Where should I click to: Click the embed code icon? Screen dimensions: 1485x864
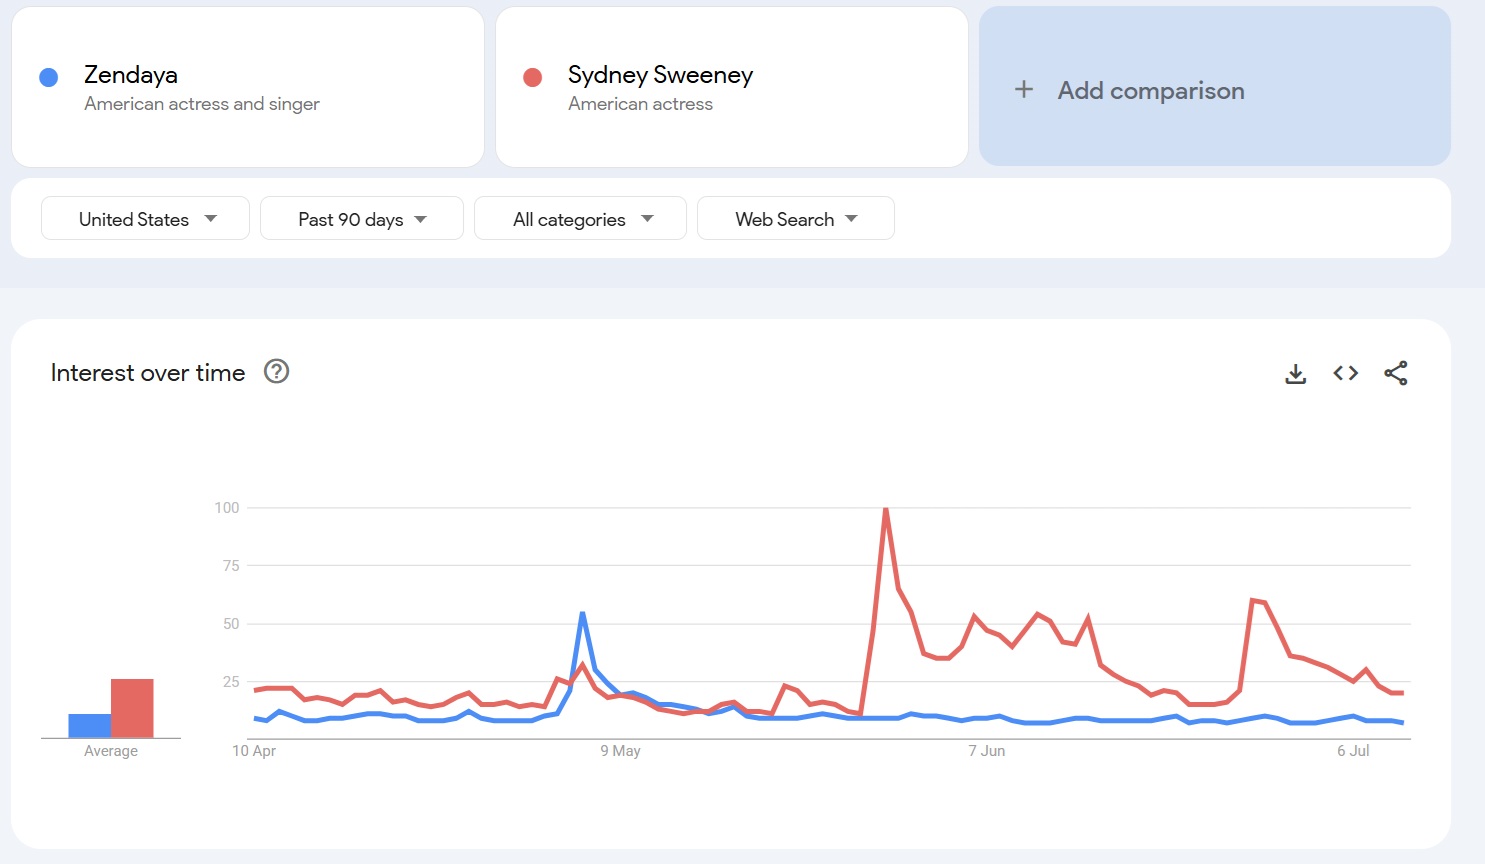click(x=1345, y=373)
